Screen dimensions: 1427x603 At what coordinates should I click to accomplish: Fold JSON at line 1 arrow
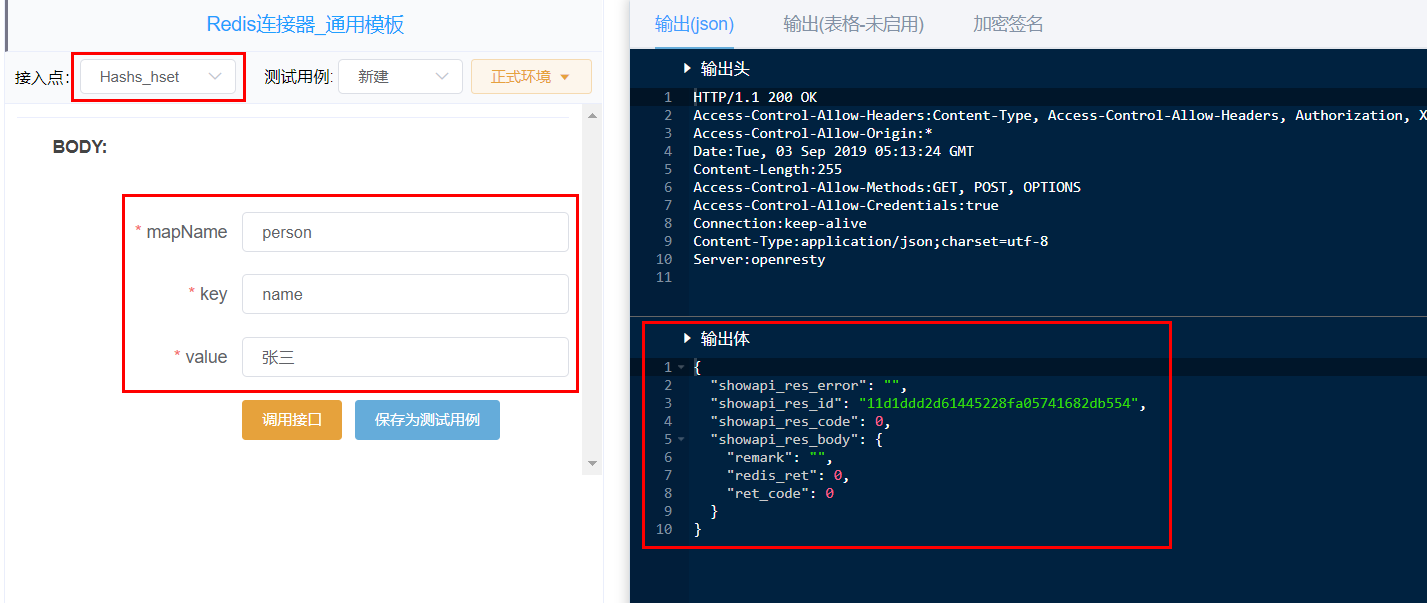681,368
